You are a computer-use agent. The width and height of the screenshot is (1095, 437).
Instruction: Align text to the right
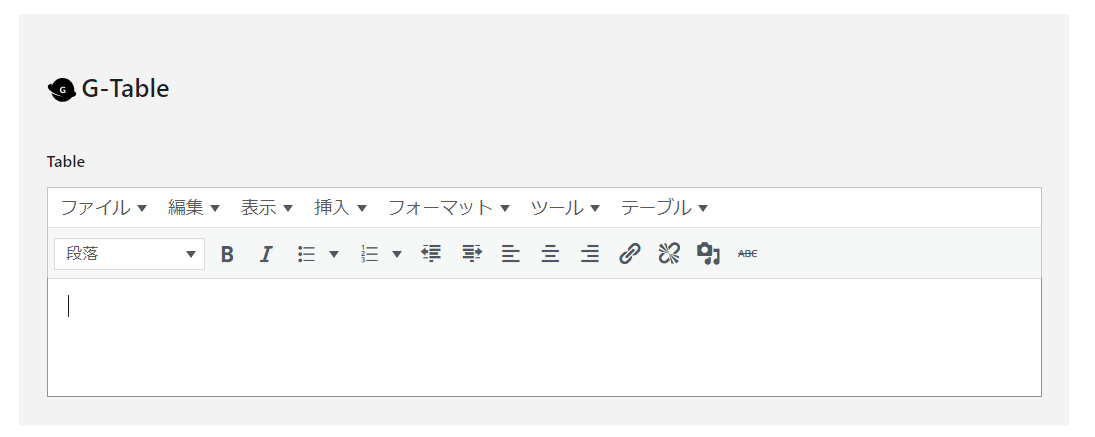coord(590,254)
